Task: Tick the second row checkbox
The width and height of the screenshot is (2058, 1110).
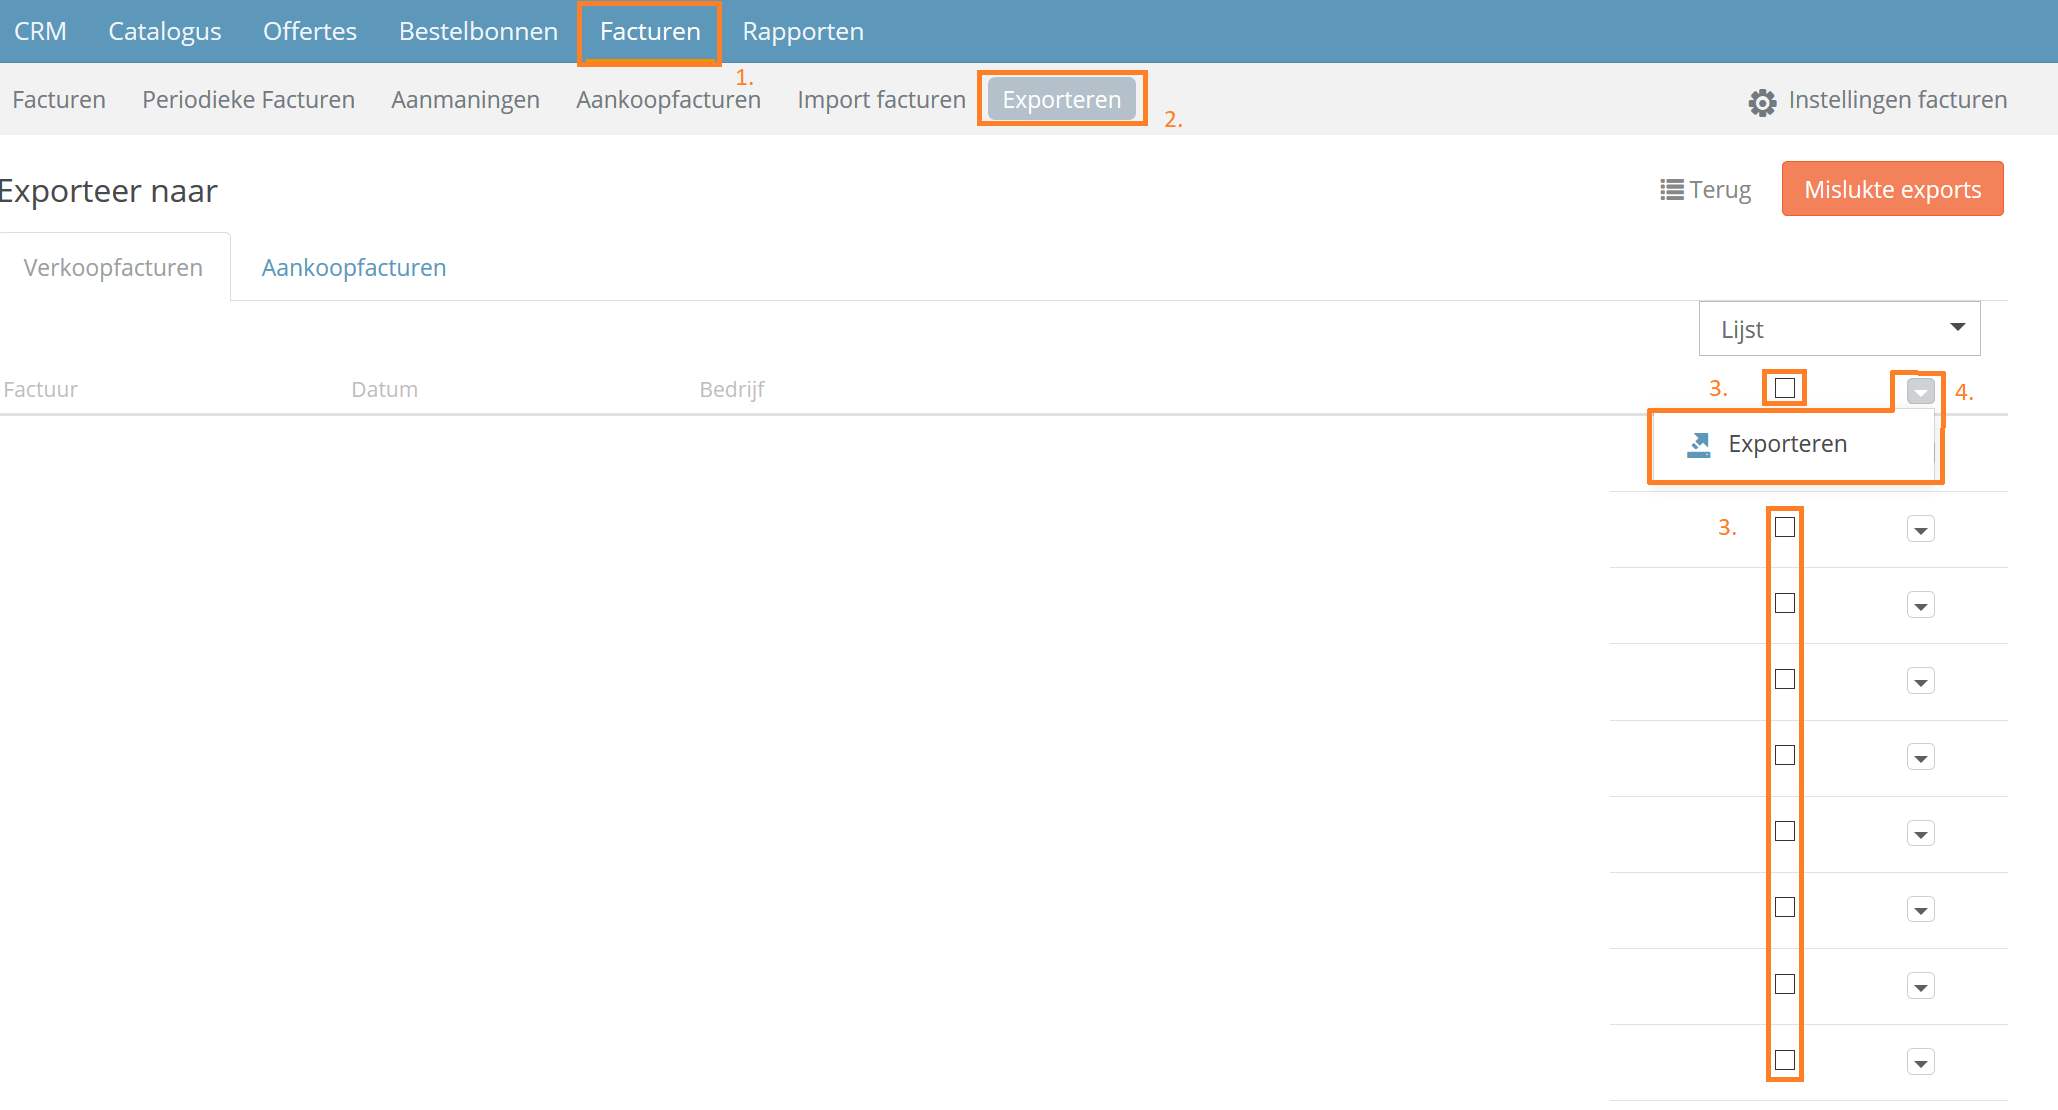Action: [x=1785, y=603]
